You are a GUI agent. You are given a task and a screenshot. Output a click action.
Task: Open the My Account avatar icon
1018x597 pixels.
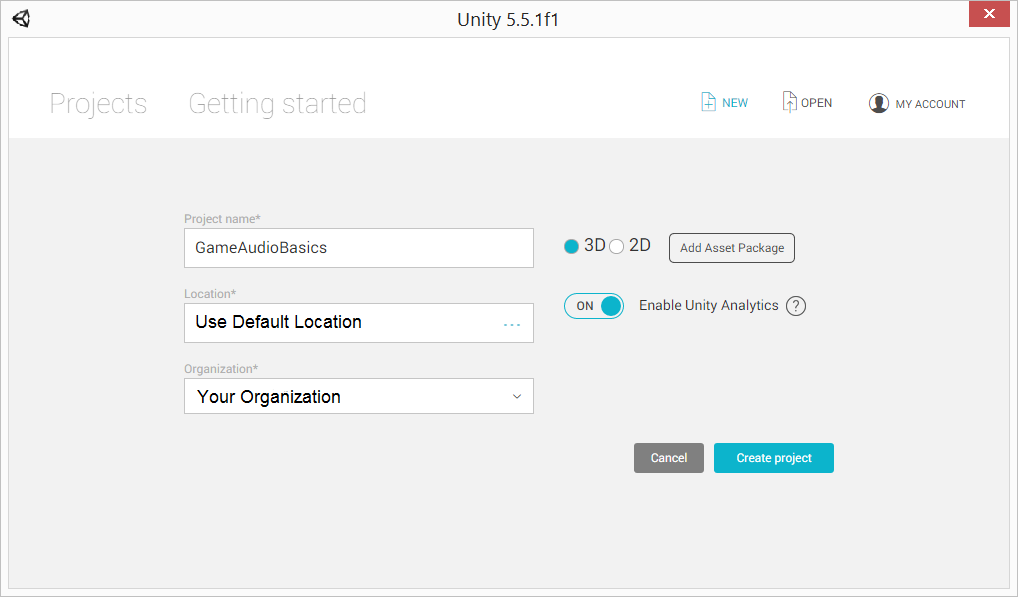coord(878,103)
